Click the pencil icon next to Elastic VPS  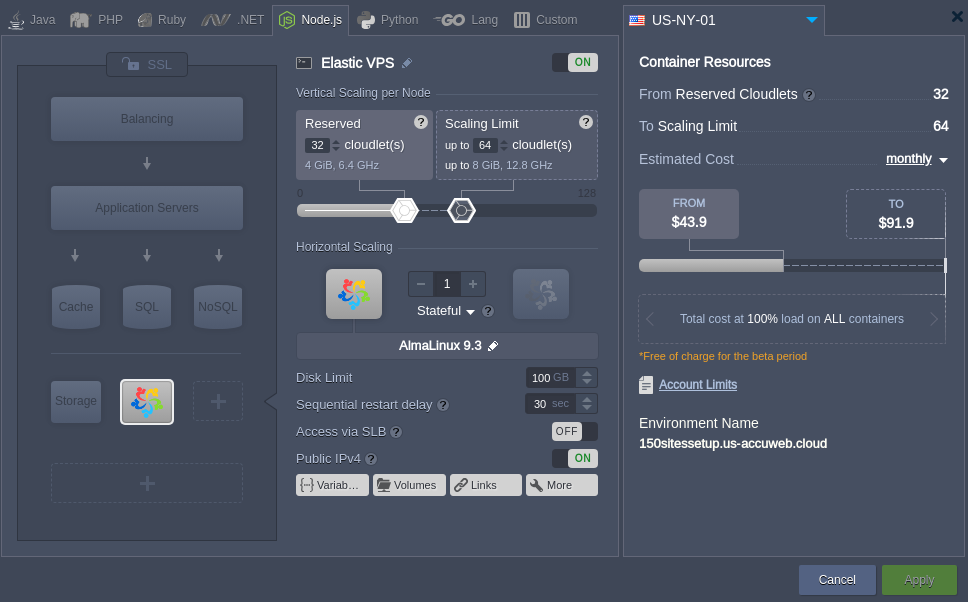[x=407, y=63]
